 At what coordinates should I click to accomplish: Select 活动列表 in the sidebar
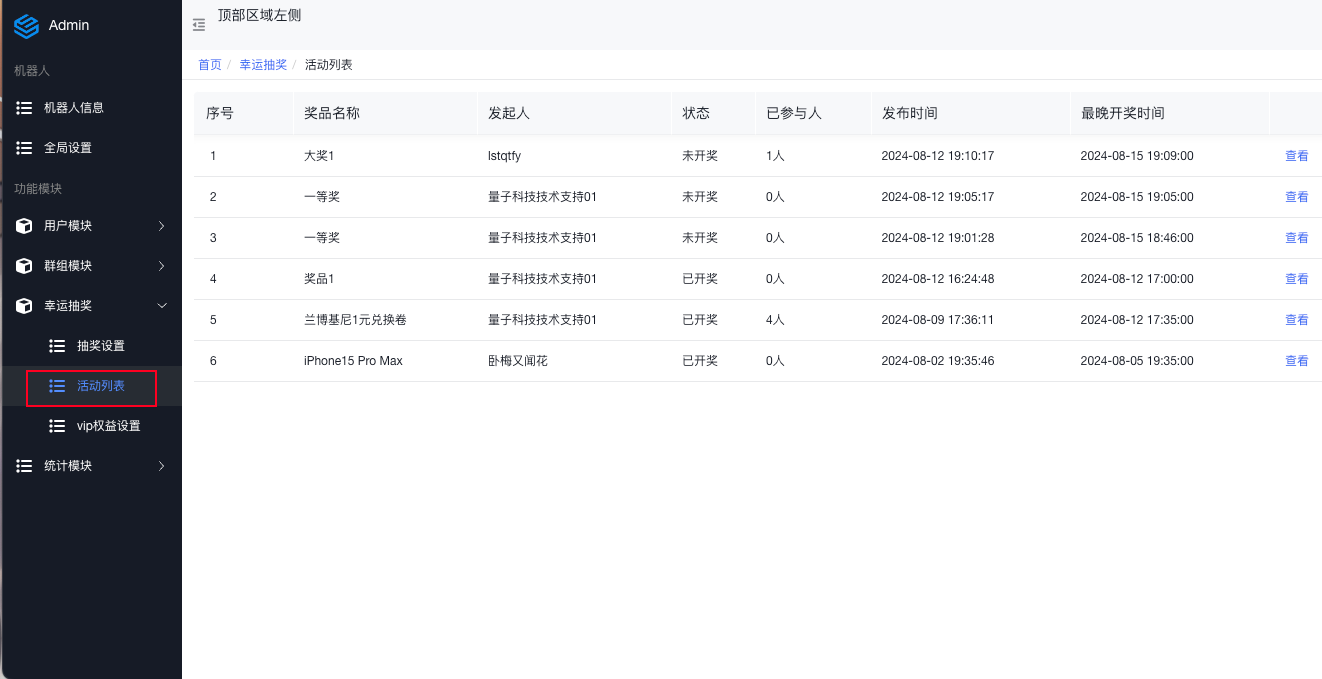point(100,386)
